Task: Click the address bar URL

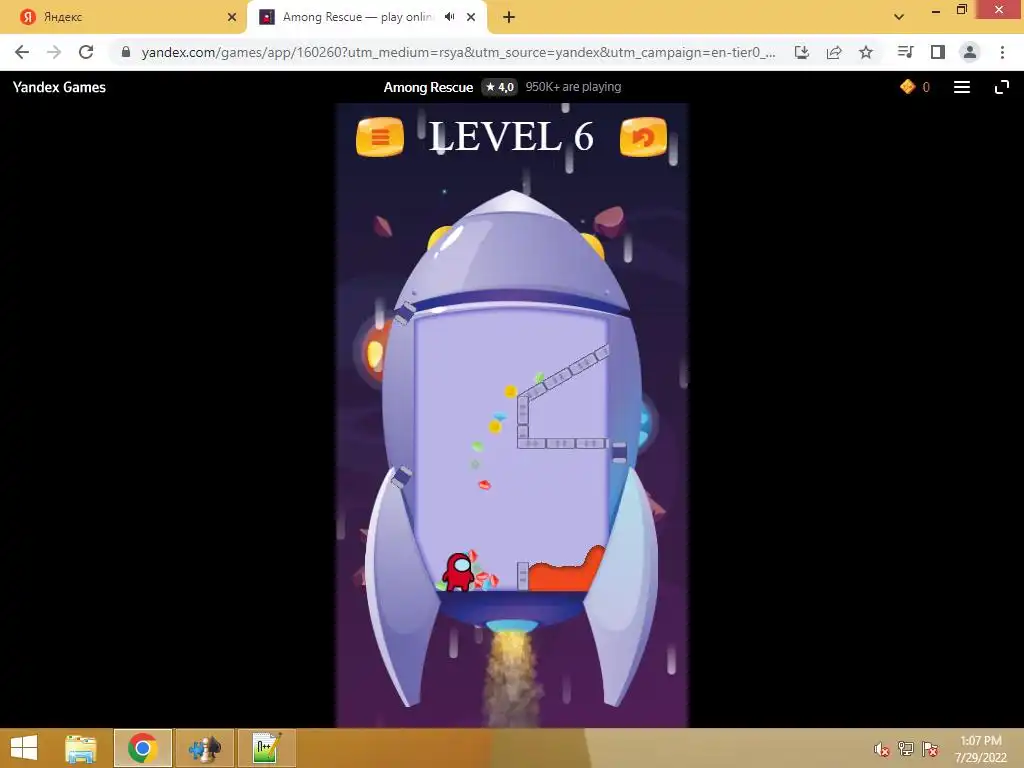Action: [458, 52]
